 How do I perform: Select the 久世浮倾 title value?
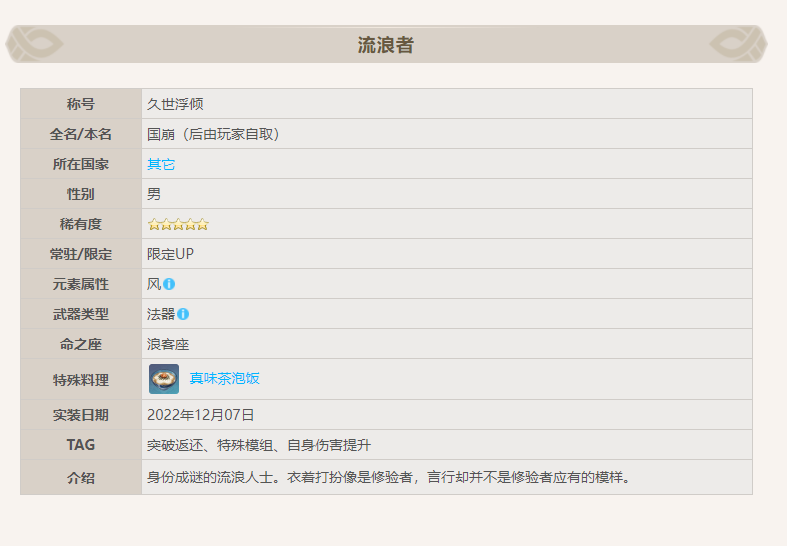click(176, 104)
